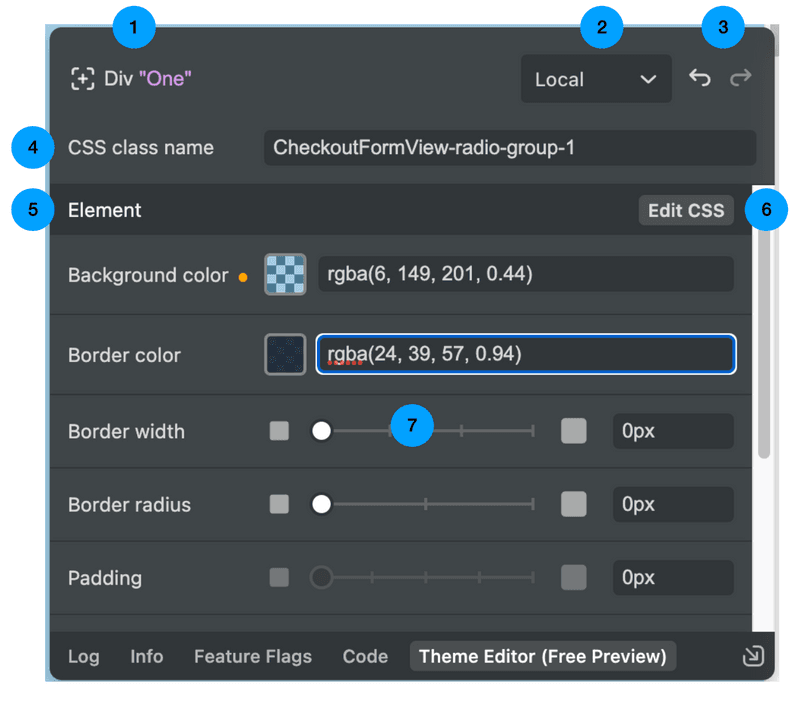Open the Border color swatch picker
The height and width of the screenshot is (701, 800).
tap(285, 355)
